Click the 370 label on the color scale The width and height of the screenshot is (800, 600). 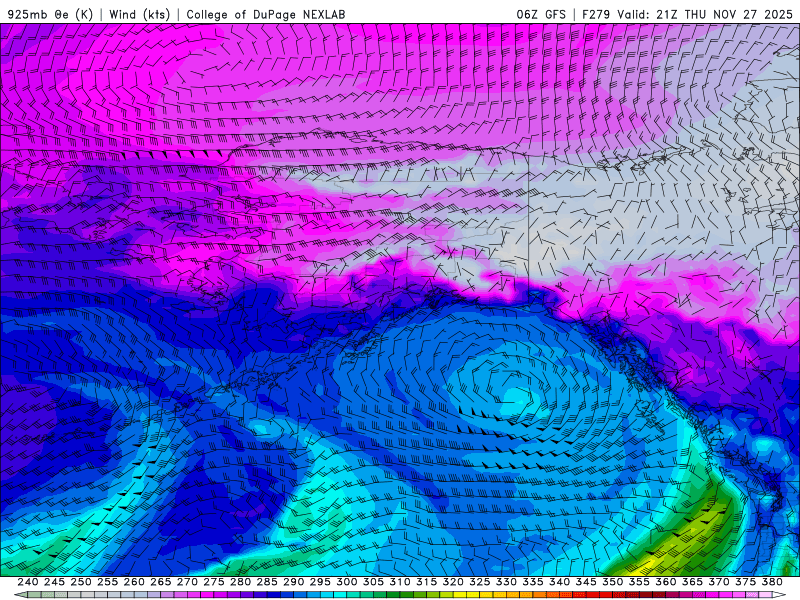(x=719, y=582)
